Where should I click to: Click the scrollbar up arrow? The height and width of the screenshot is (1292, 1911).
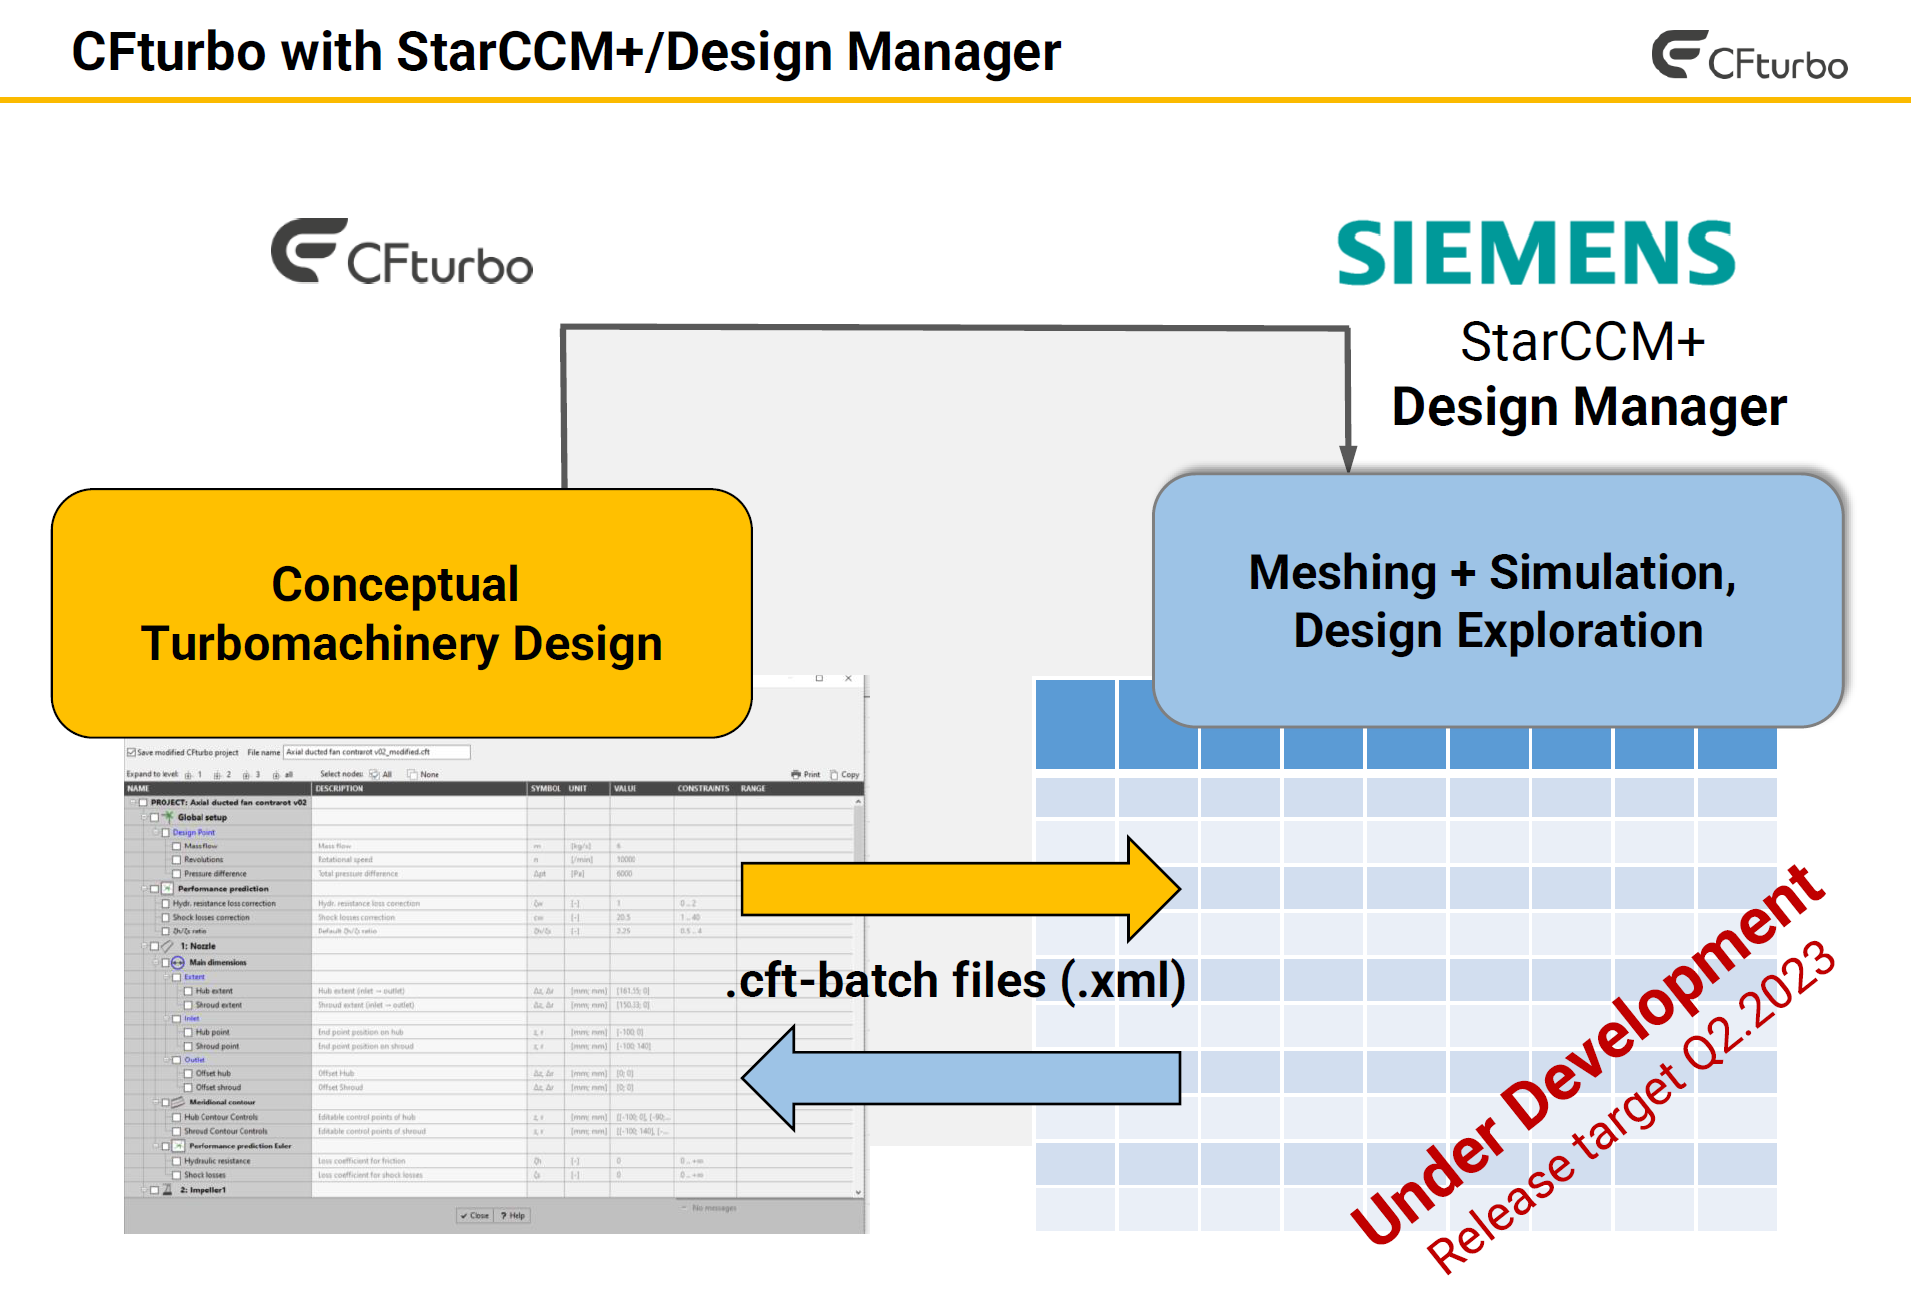point(858,802)
